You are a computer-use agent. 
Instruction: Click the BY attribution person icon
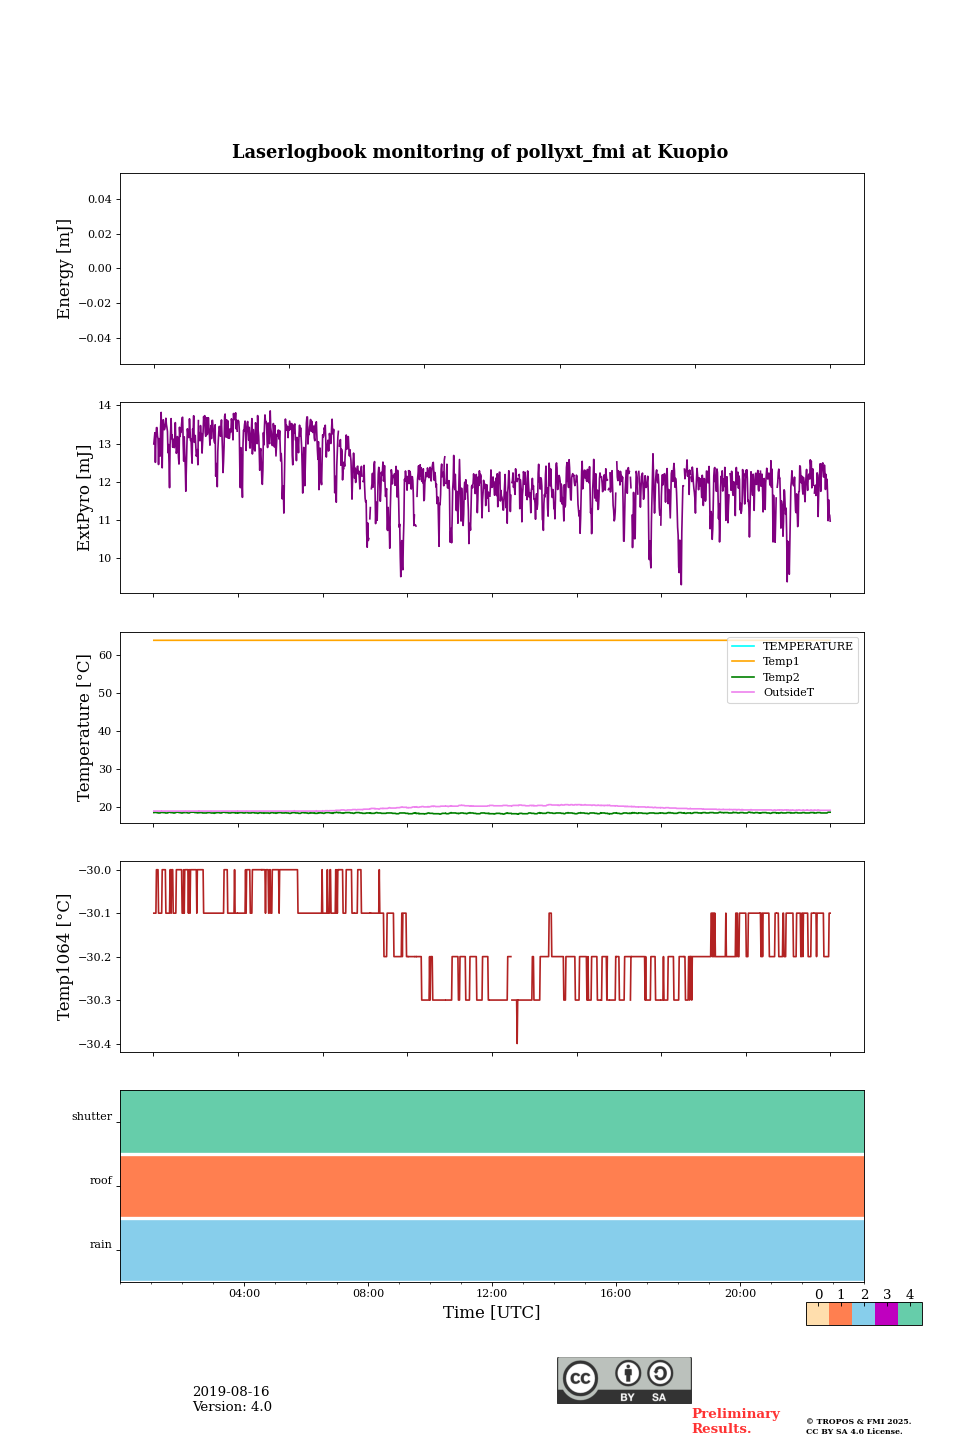click(x=628, y=1374)
